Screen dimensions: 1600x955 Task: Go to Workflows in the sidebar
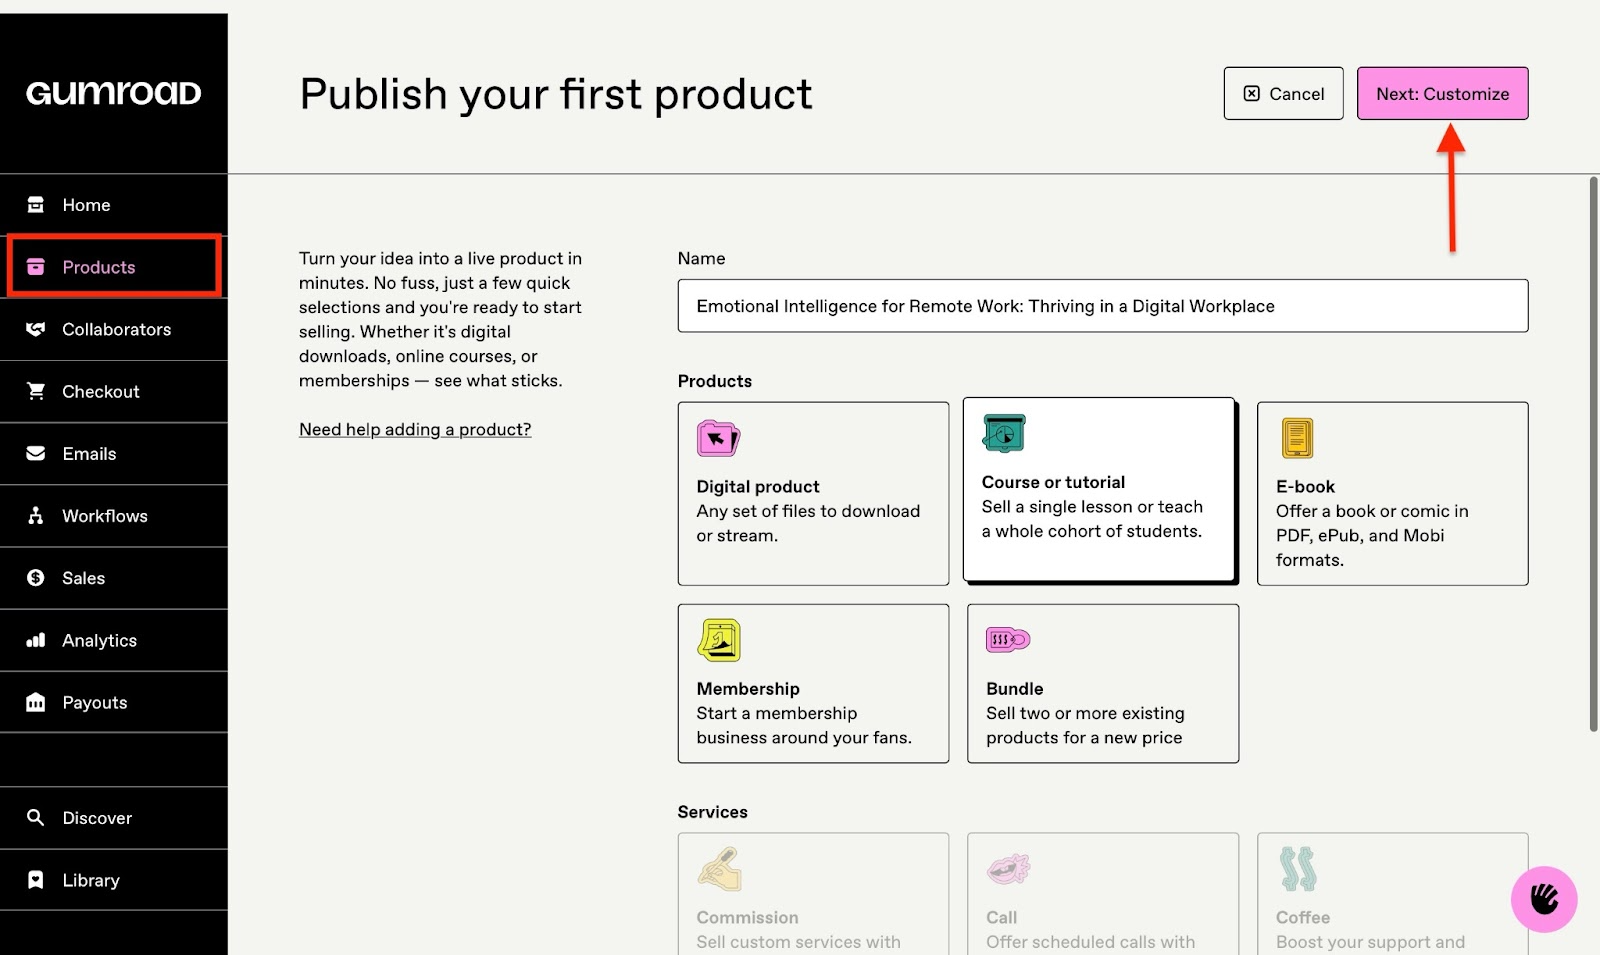pyautogui.click(x=113, y=516)
